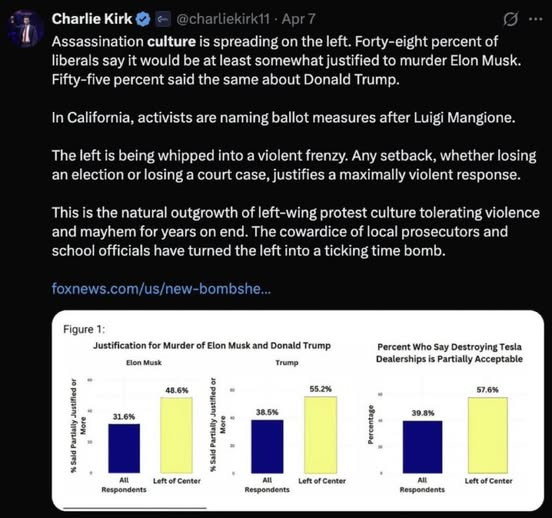Click the affiliation badge beside the verified checkmark
The width and height of the screenshot is (552, 518).
163,20
